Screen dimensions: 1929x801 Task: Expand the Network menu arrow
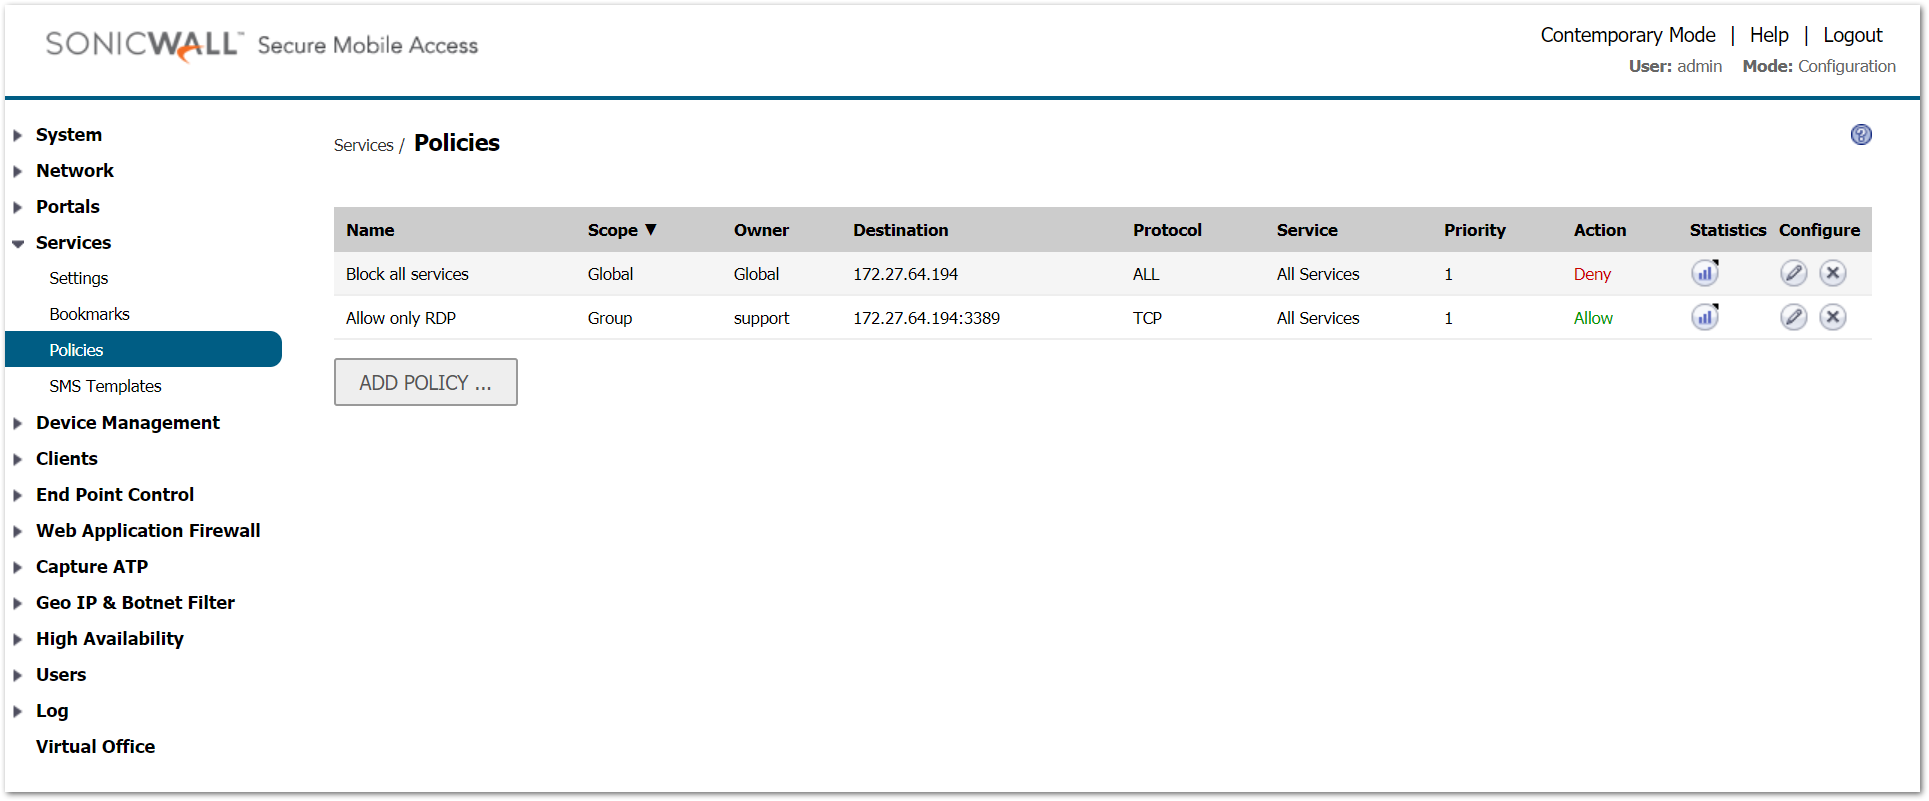[18, 171]
